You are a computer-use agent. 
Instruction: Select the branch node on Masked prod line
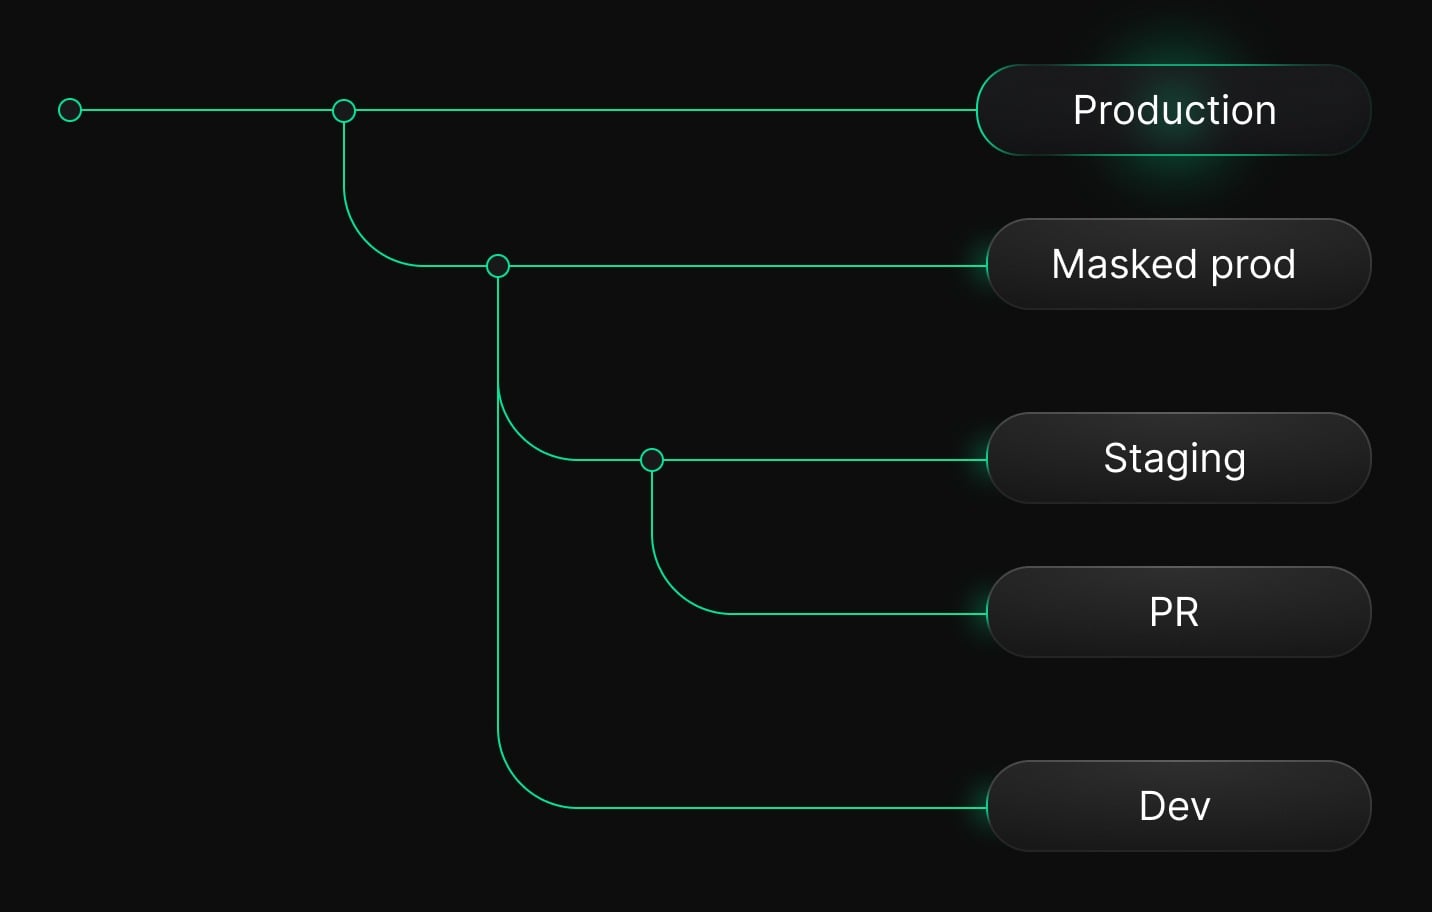pos(498,266)
